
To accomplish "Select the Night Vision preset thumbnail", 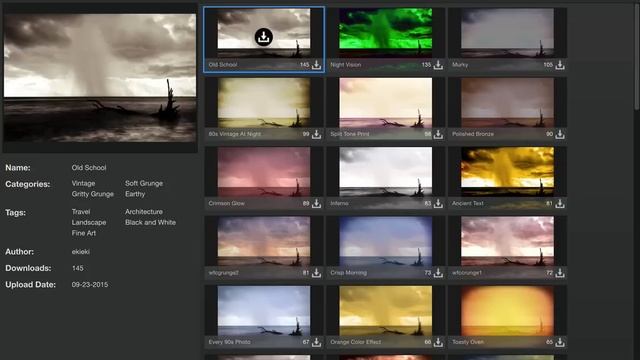I will 385,33.
